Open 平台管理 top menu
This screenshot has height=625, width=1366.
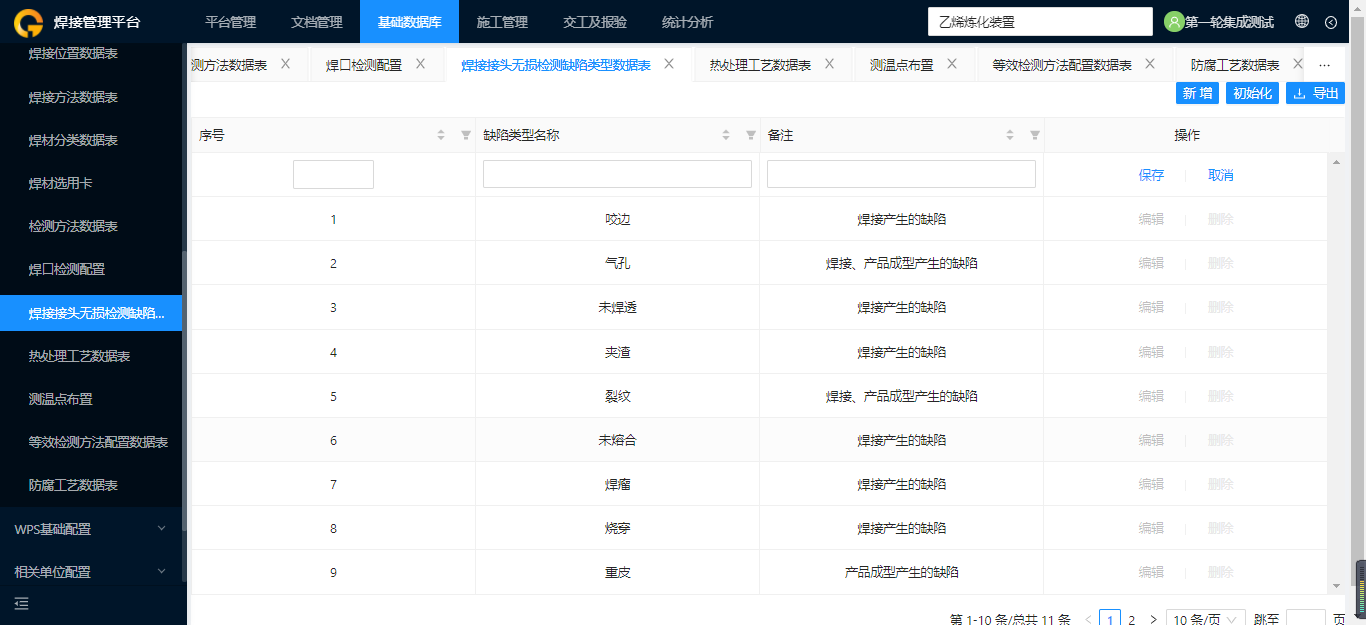230,22
